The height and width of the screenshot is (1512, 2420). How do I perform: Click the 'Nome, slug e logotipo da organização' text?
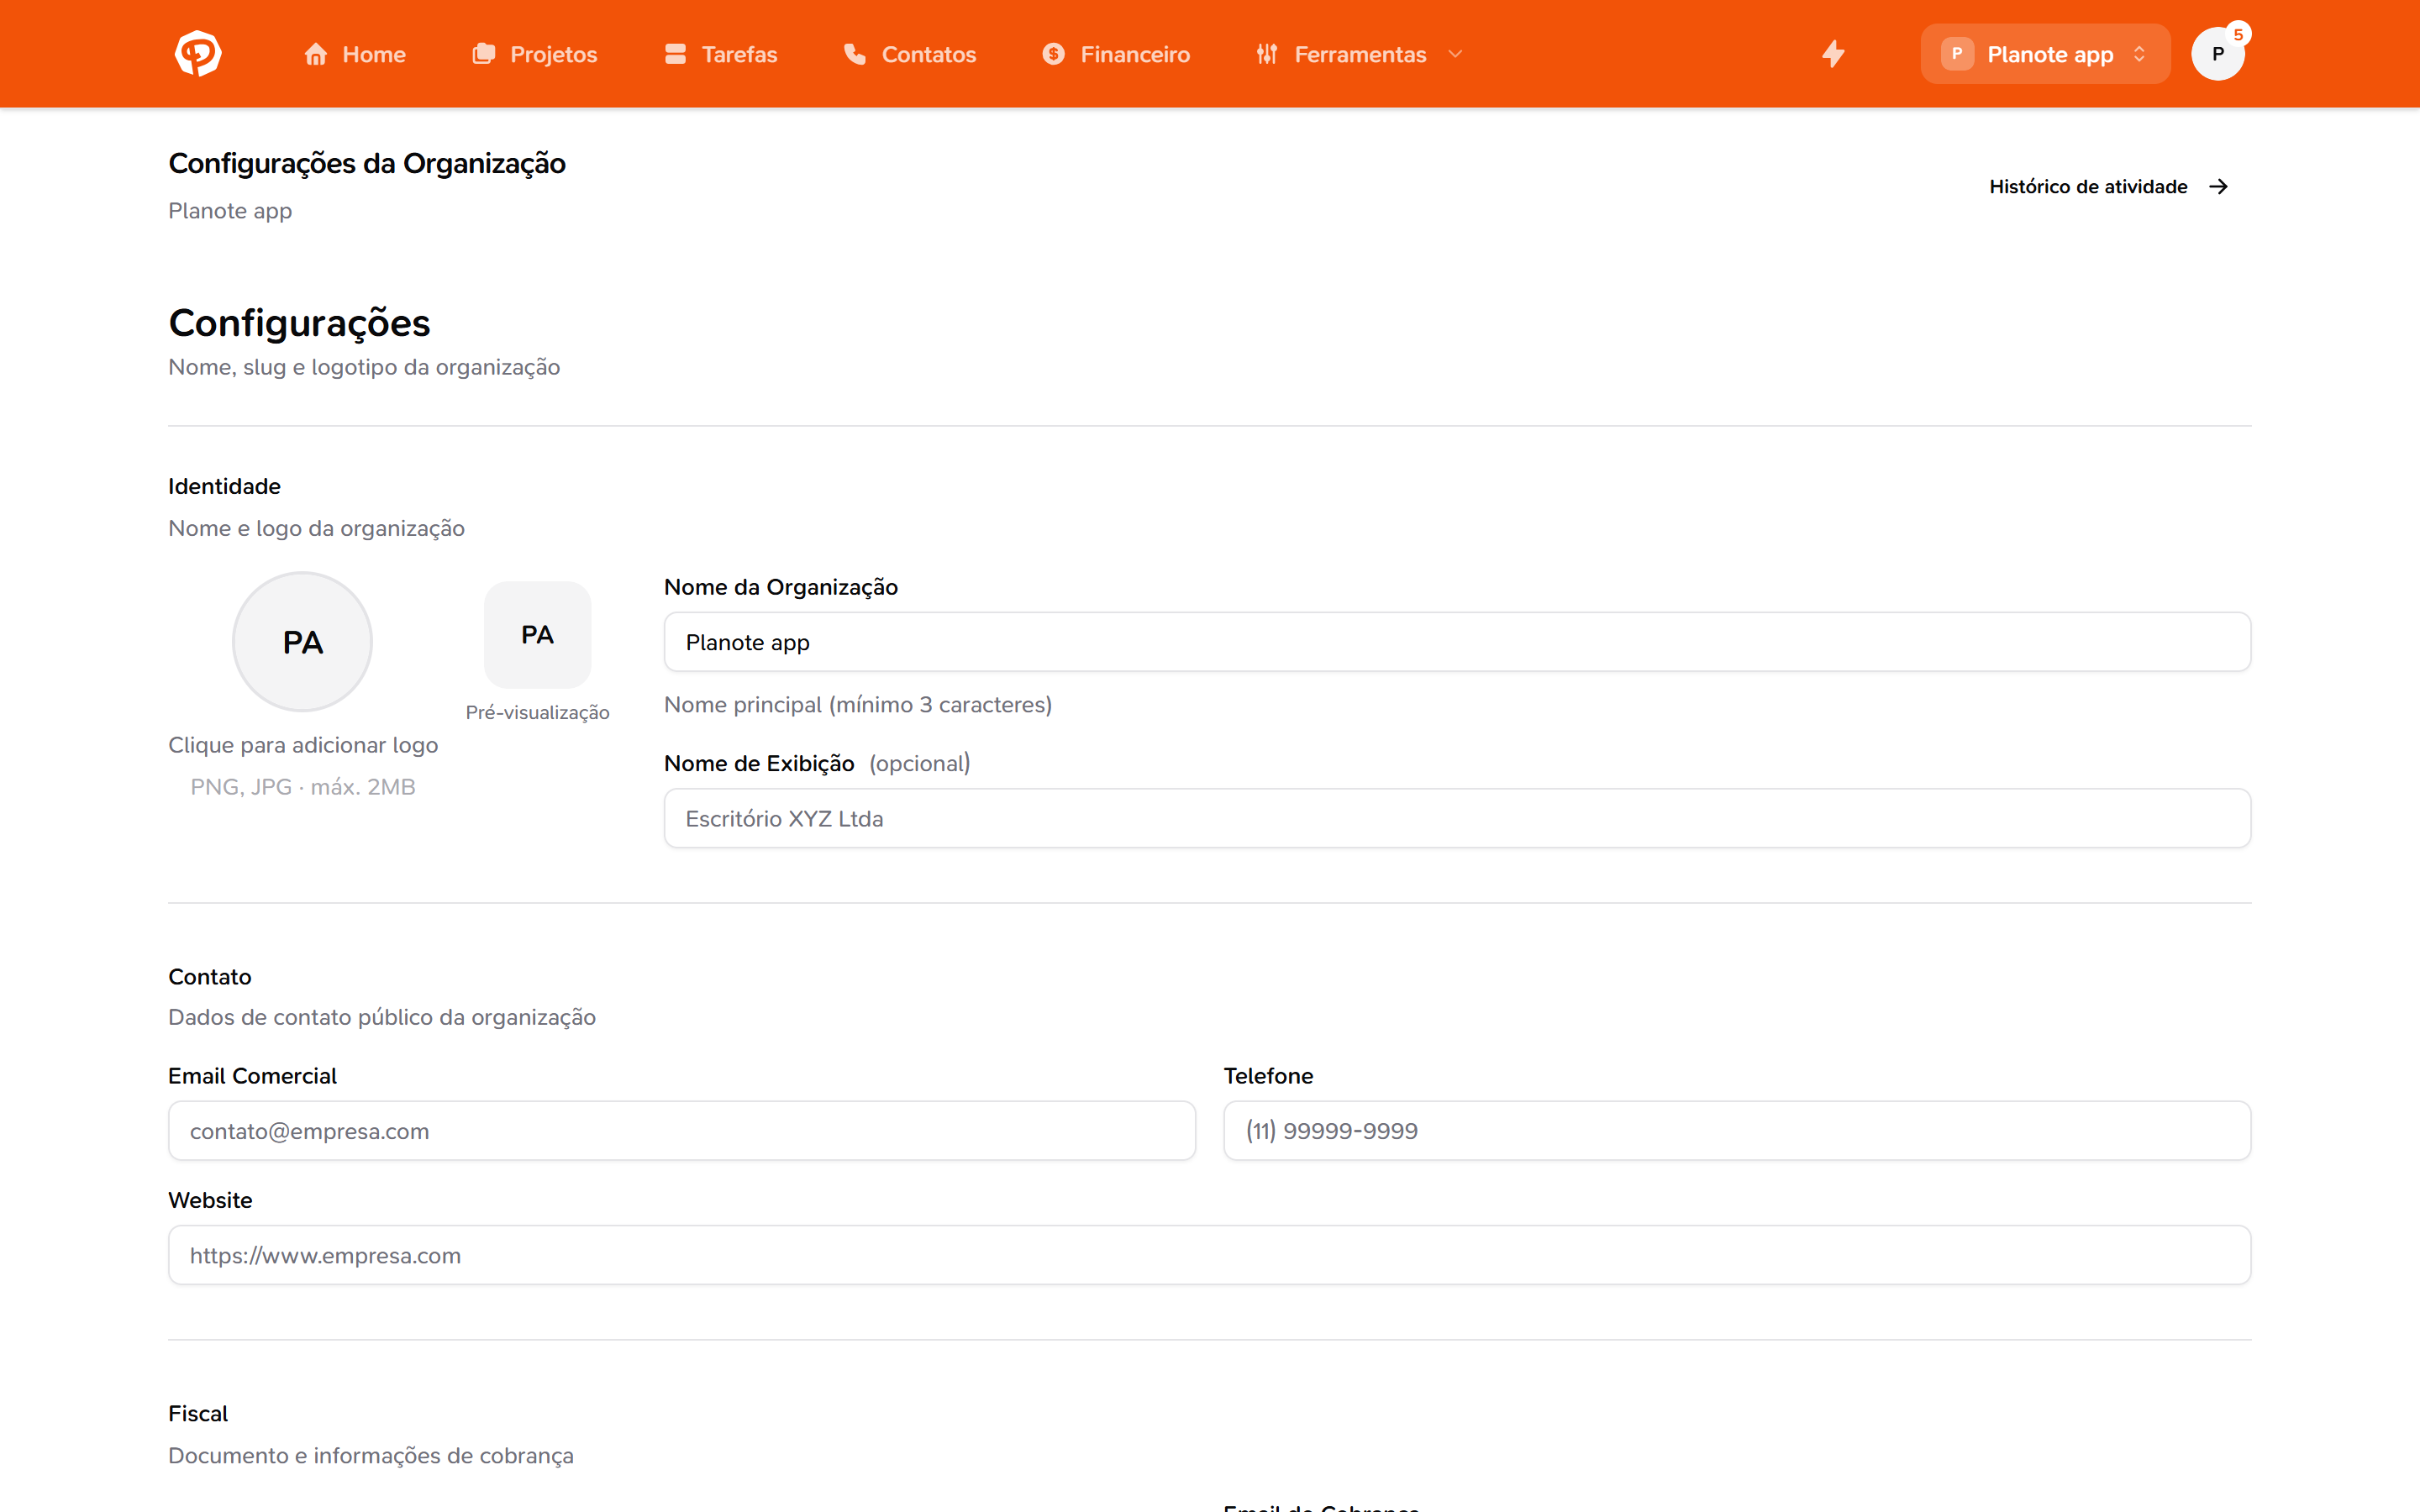(364, 367)
